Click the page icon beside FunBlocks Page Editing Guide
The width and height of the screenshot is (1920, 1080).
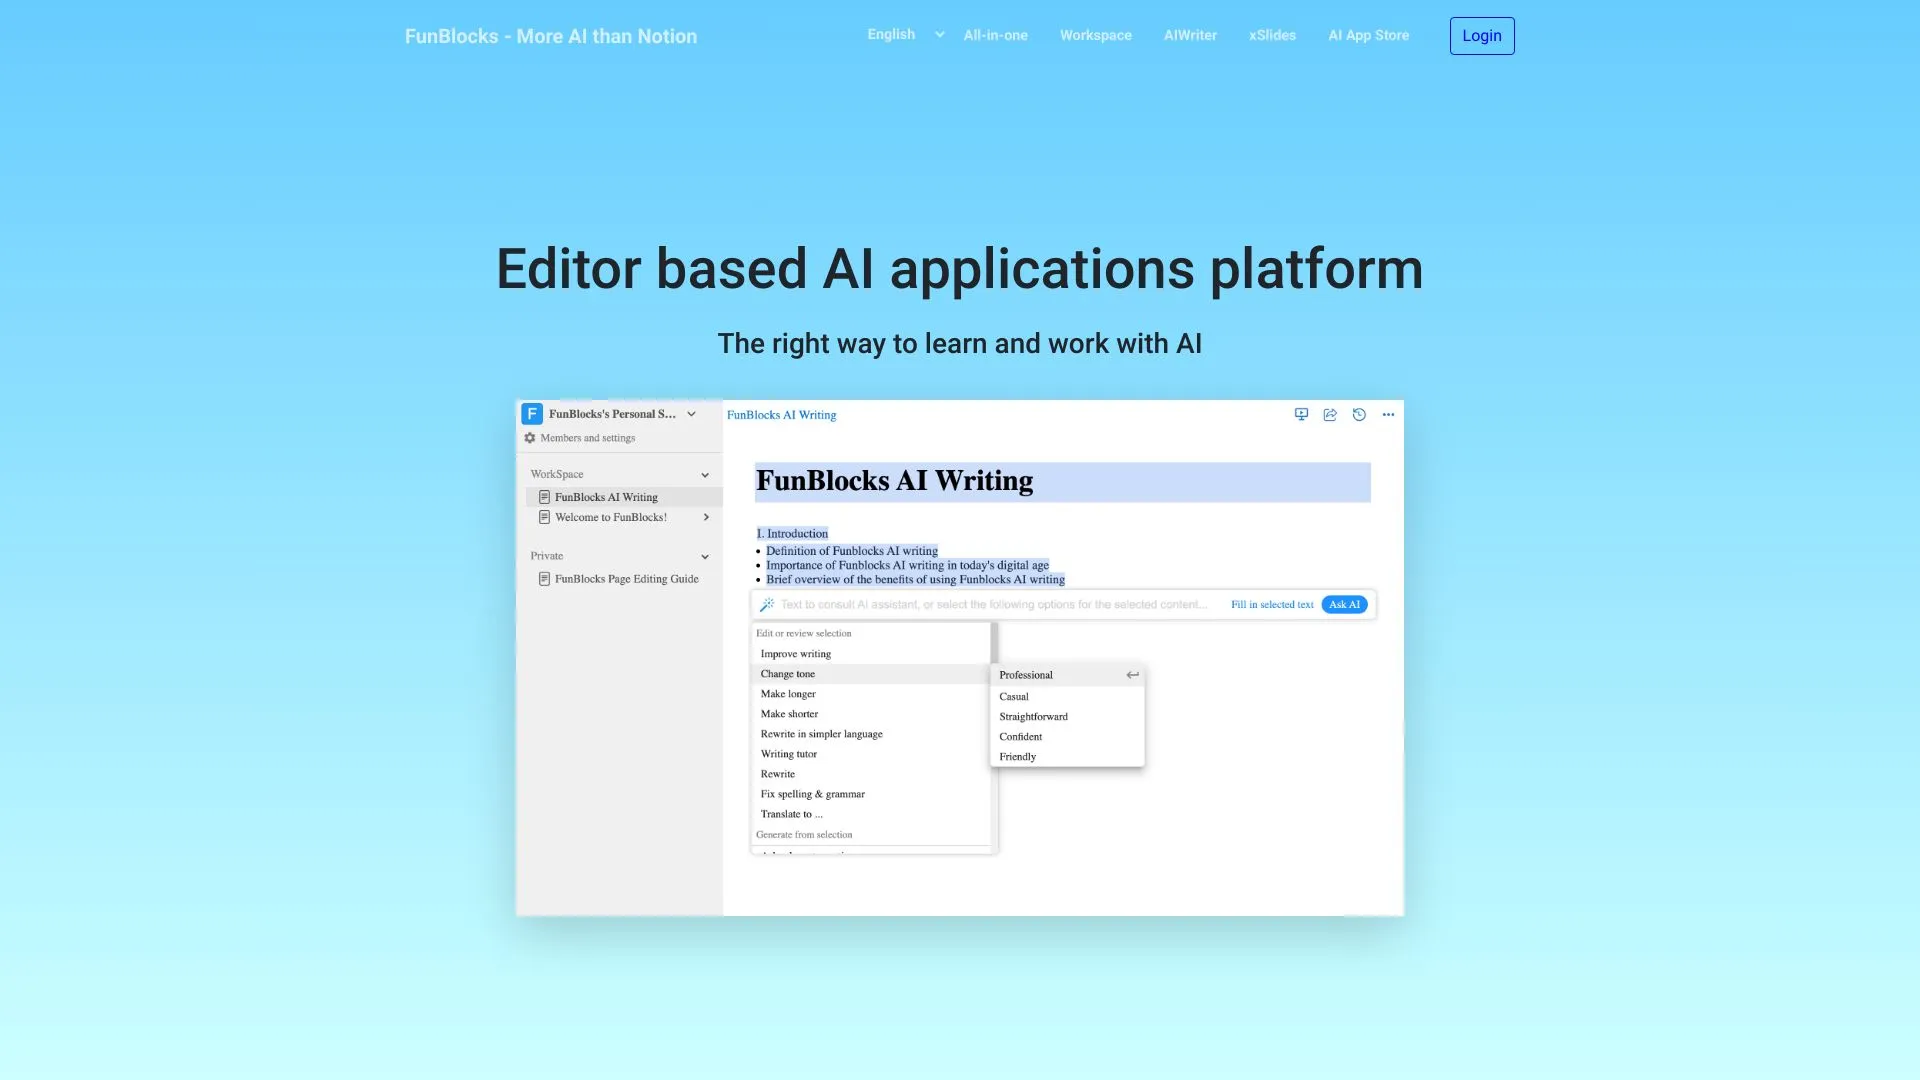click(544, 579)
